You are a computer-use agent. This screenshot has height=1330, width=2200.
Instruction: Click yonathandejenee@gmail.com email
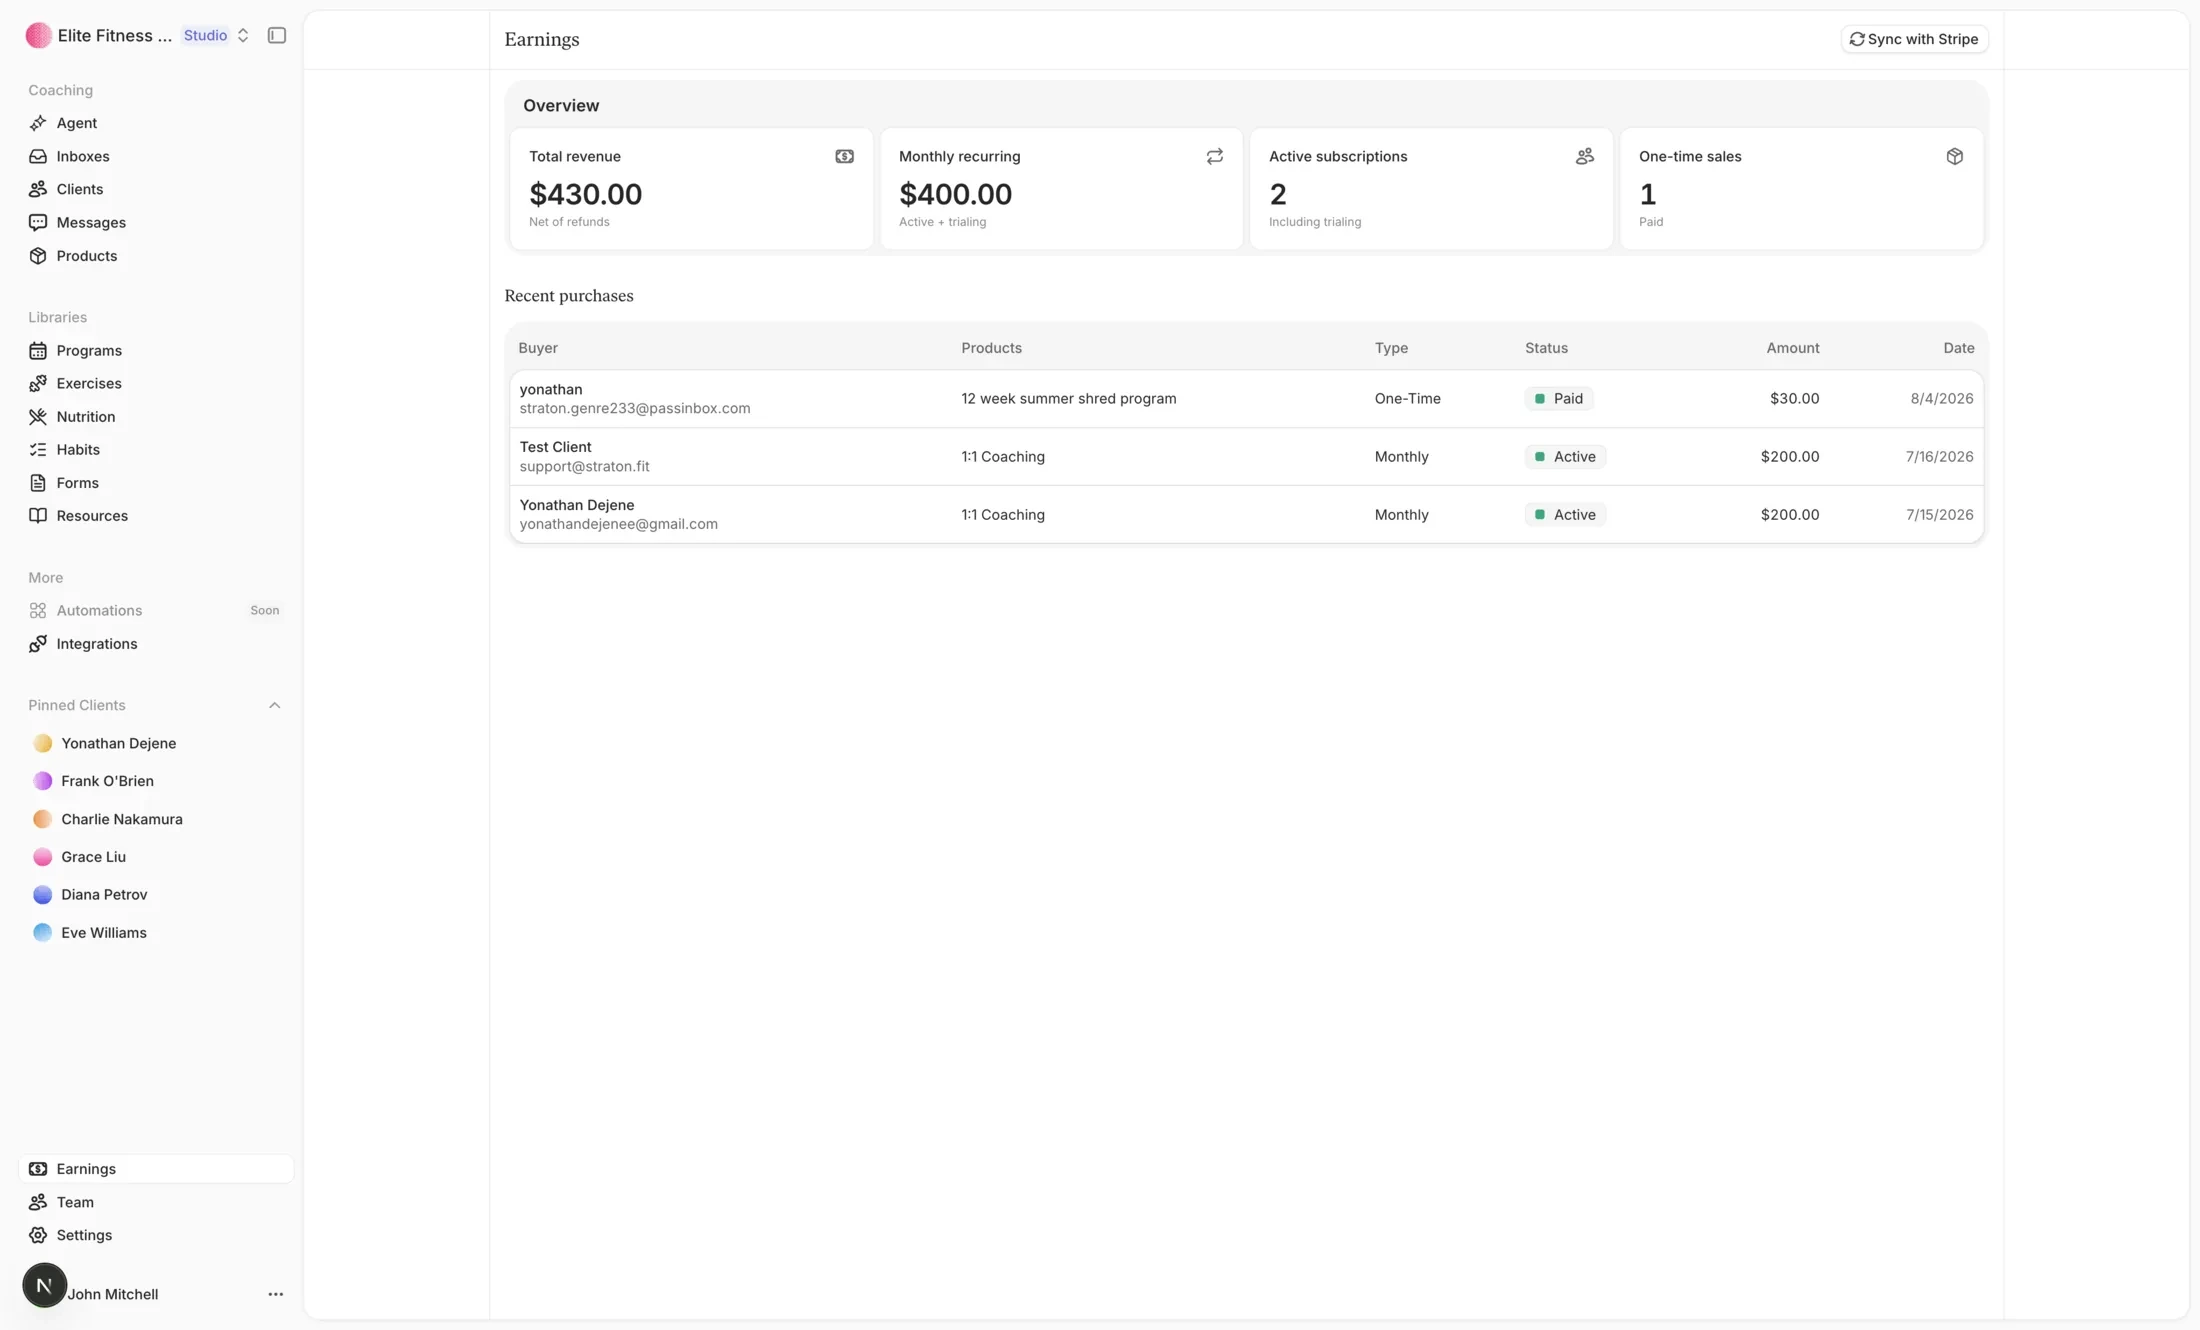coord(618,524)
